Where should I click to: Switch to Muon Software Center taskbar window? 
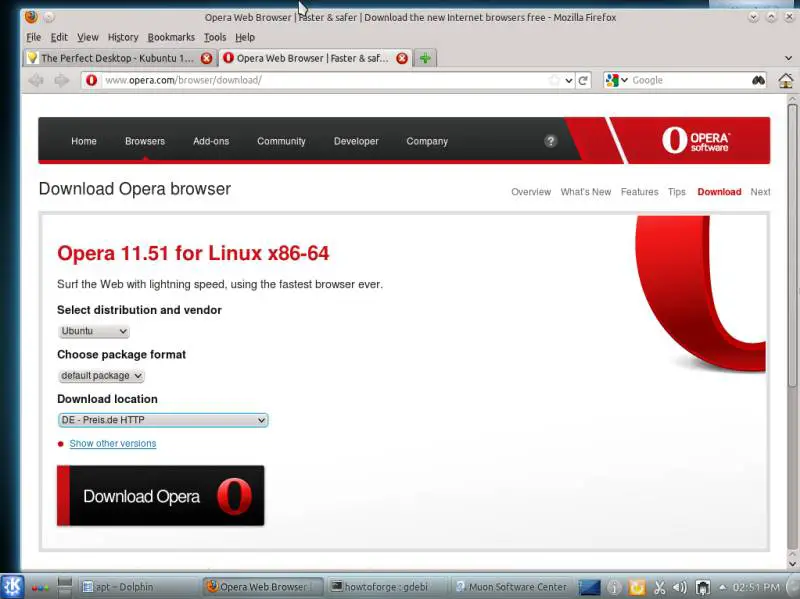coord(511,587)
